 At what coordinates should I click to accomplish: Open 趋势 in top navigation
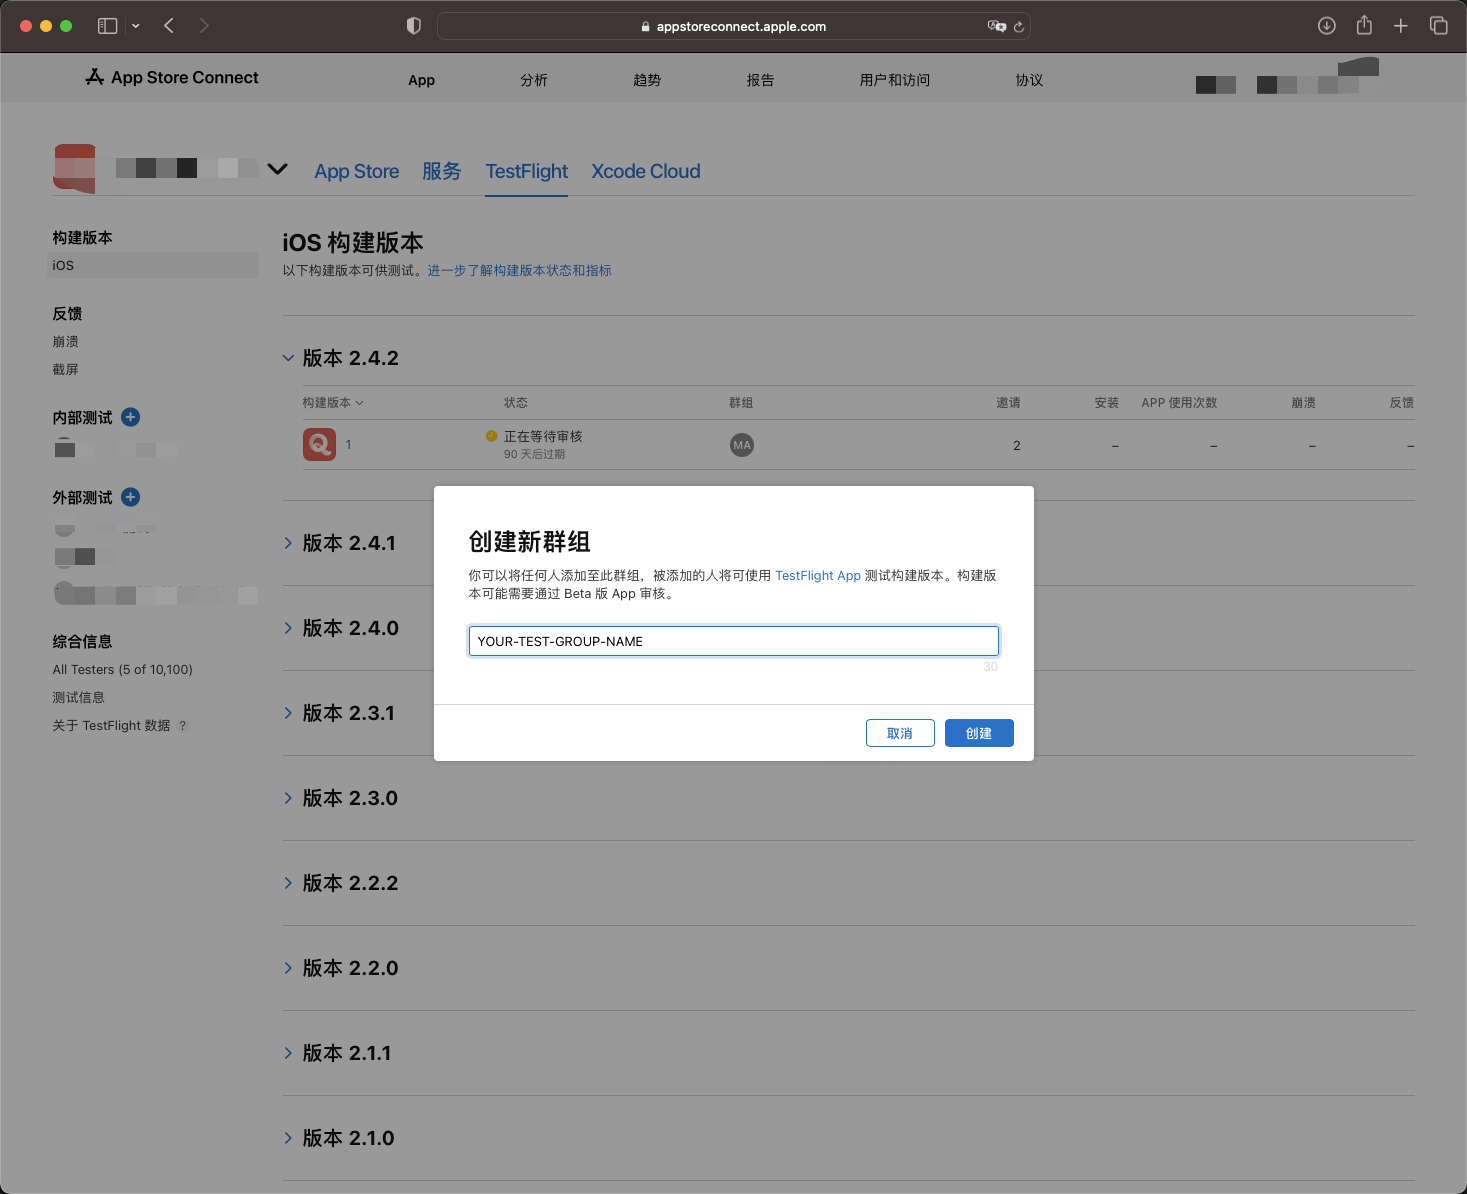click(647, 80)
